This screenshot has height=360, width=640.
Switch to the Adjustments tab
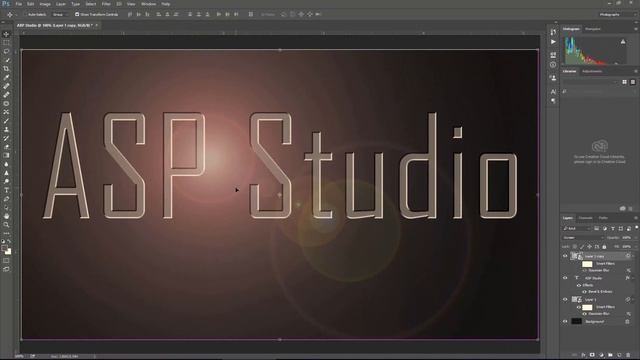[592, 71]
